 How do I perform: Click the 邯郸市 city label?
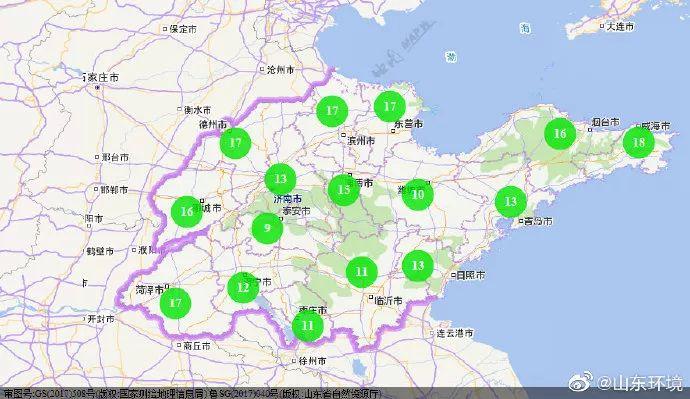(x=114, y=190)
